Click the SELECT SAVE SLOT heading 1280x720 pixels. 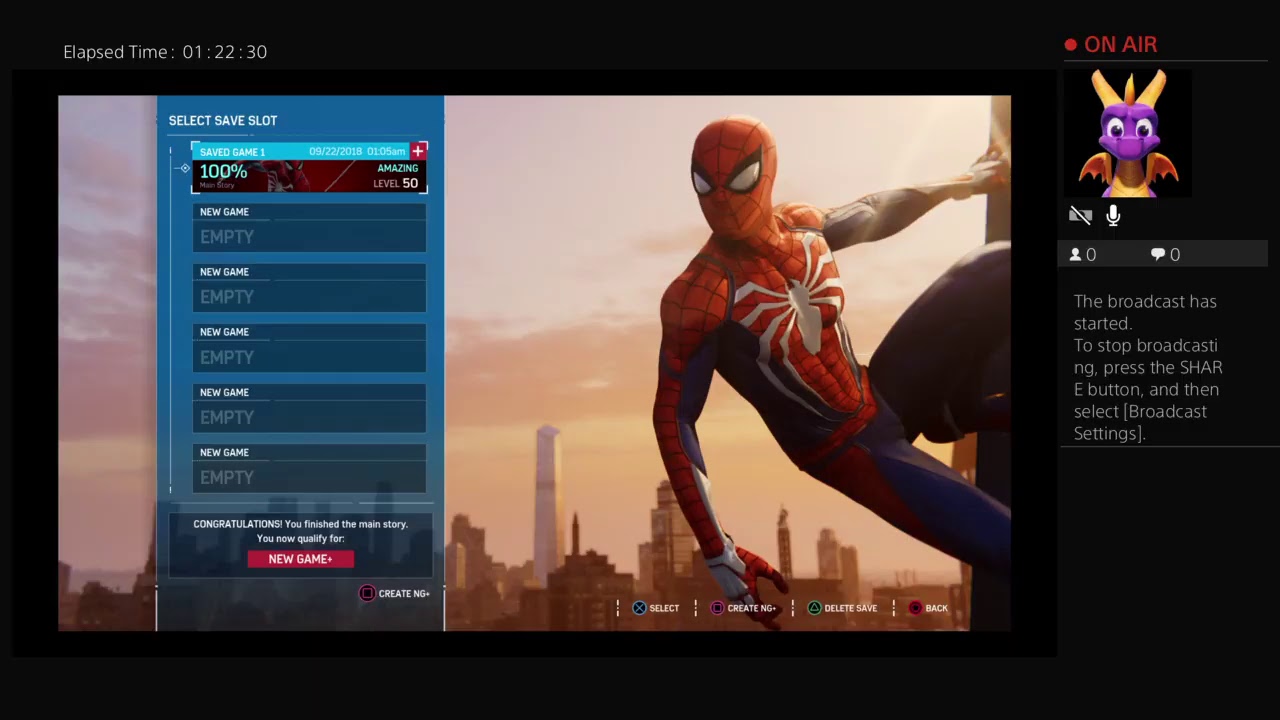pos(223,121)
